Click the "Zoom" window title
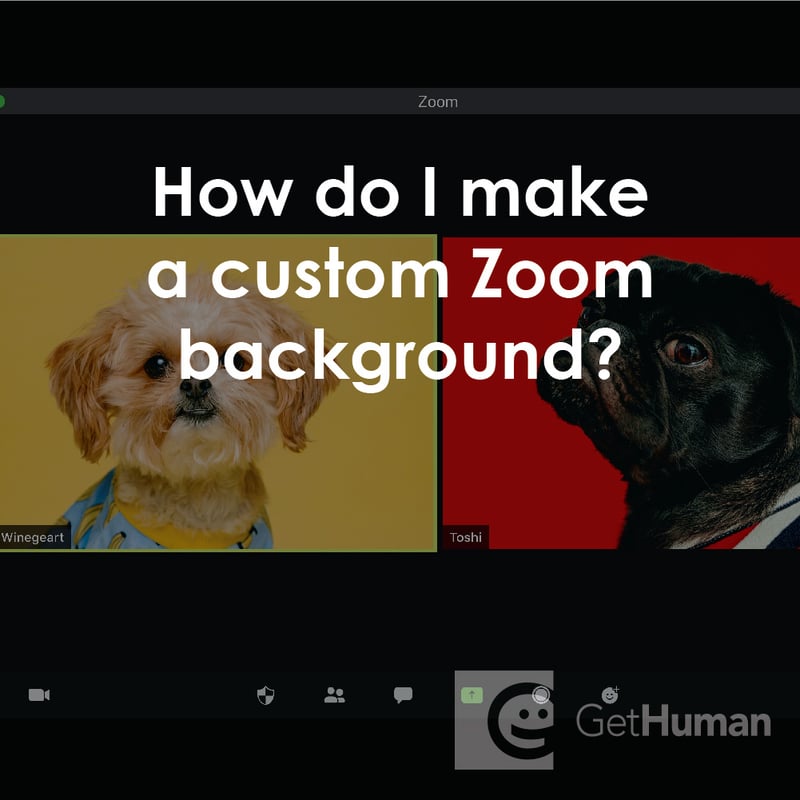The width and height of the screenshot is (800, 800). pyautogui.click(x=438, y=102)
